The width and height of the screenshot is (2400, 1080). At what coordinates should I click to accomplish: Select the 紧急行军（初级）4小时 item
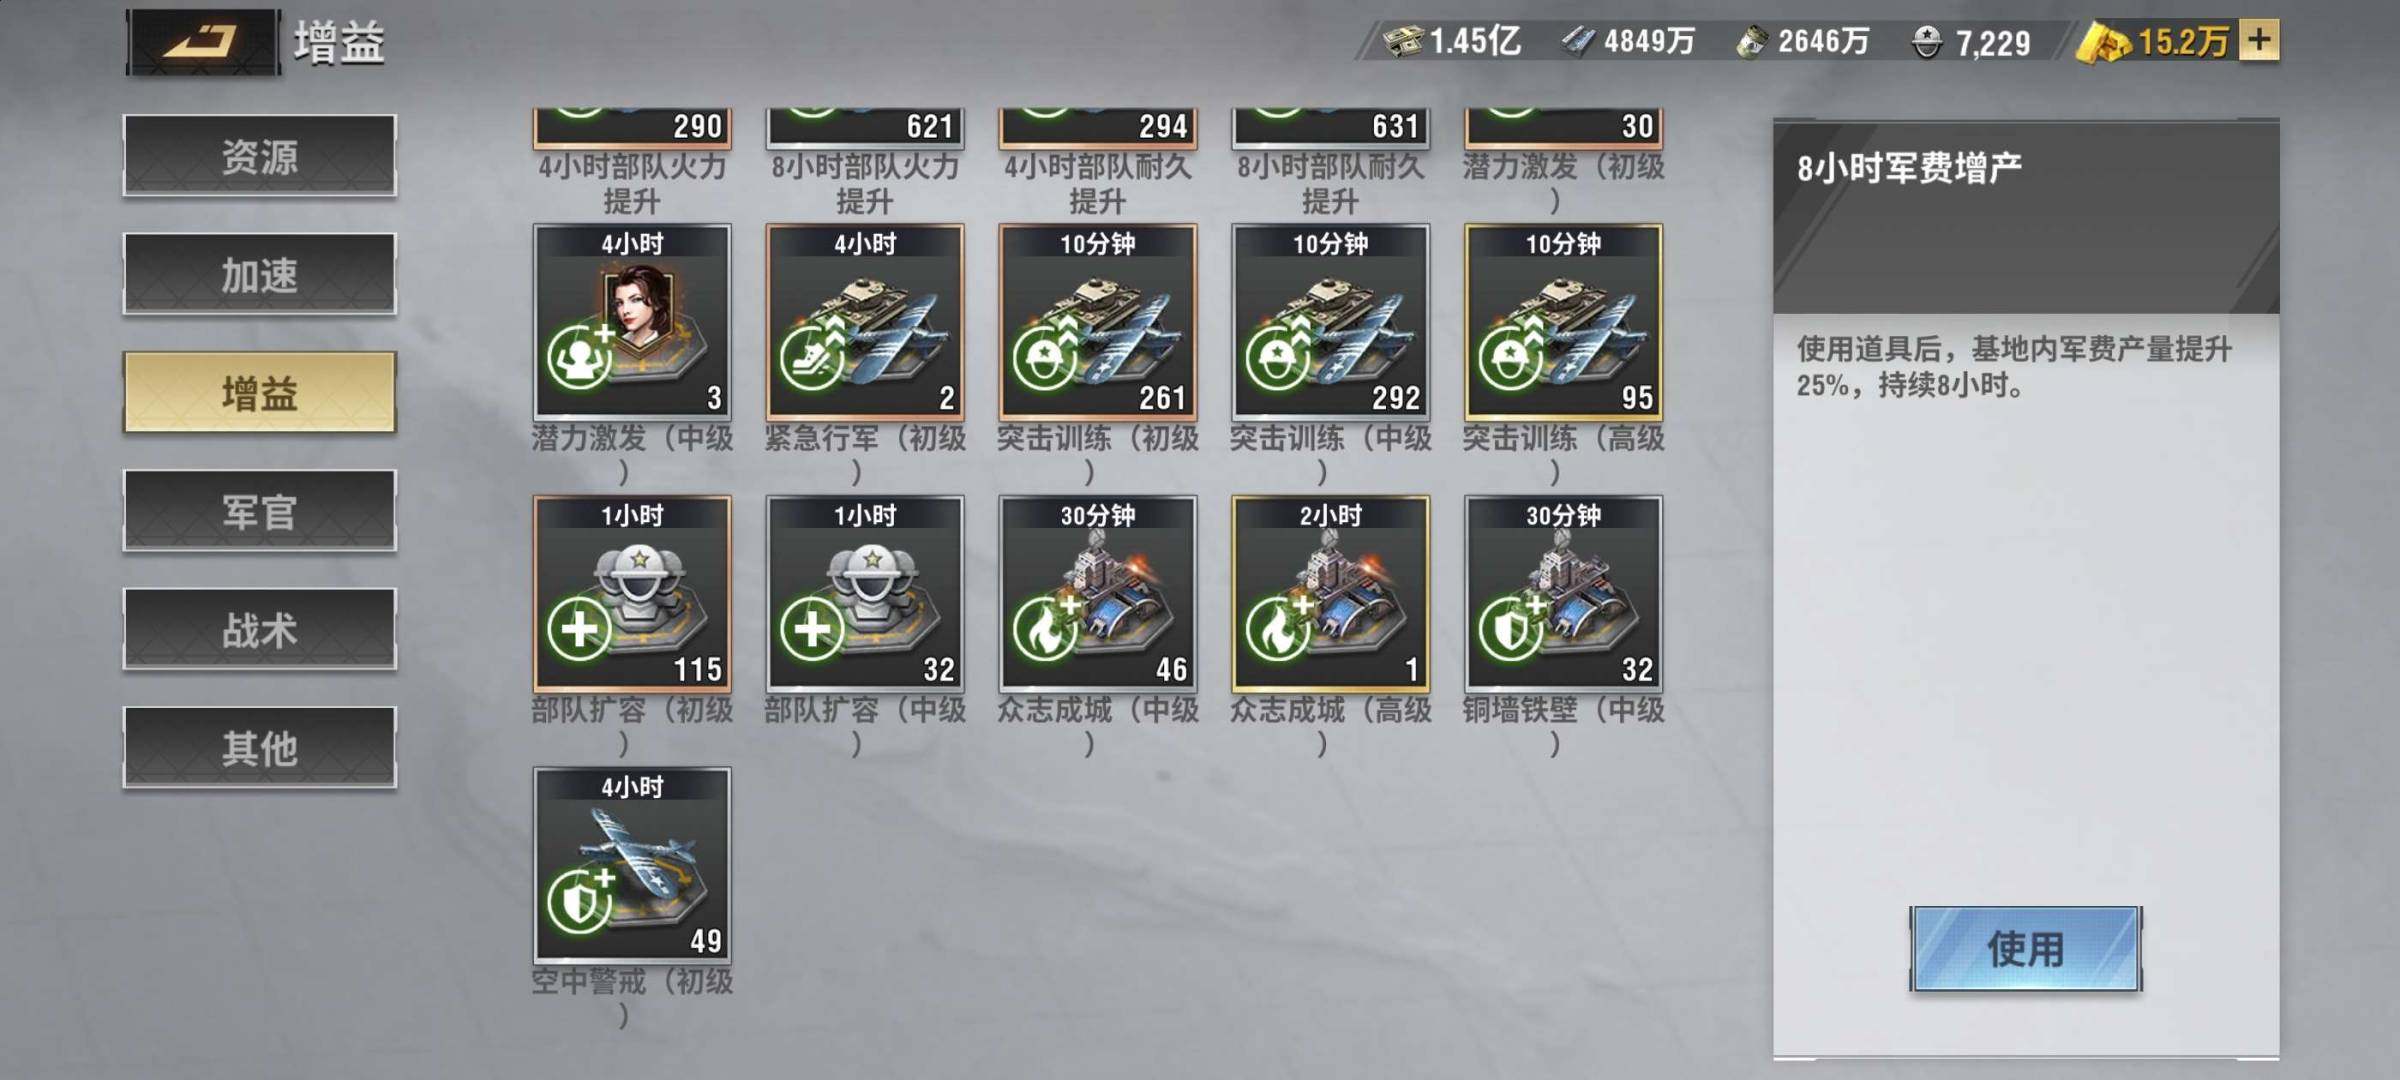click(x=865, y=321)
